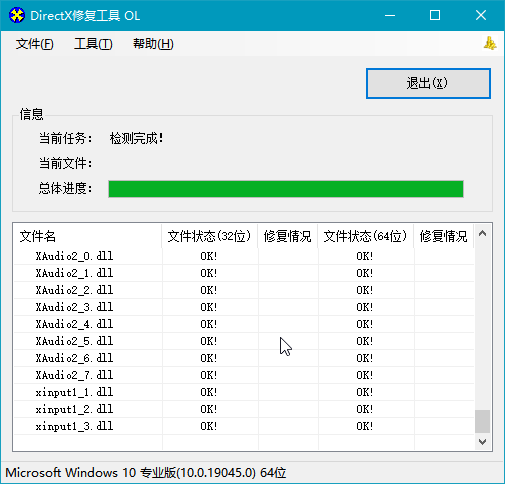
Task: Click the 当前文件 label
Action: [66, 163]
